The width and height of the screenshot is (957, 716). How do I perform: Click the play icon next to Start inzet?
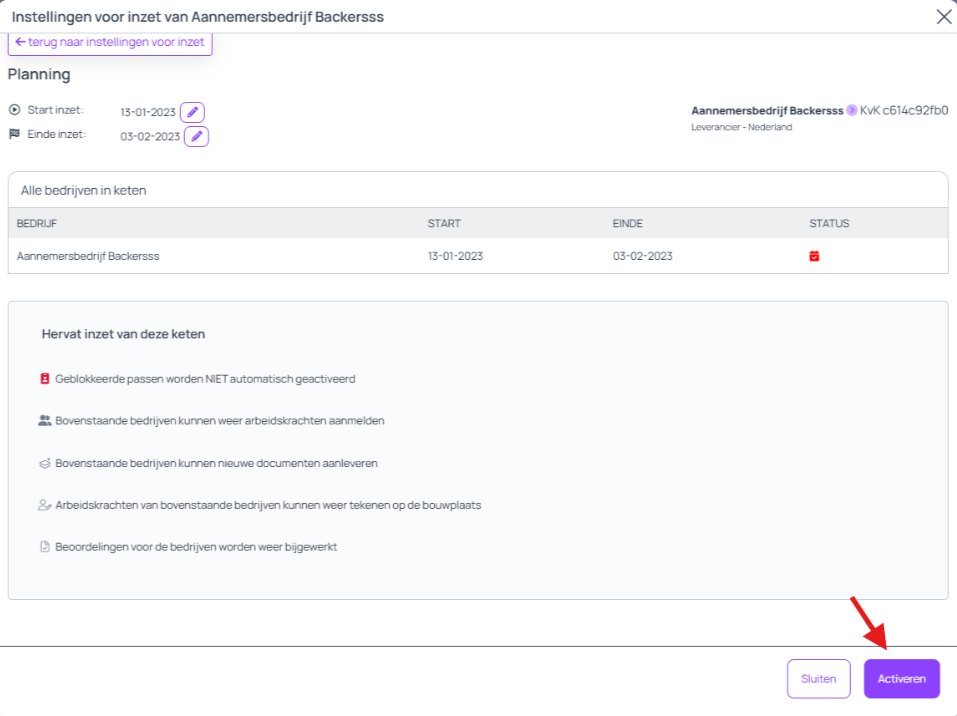coord(14,110)
